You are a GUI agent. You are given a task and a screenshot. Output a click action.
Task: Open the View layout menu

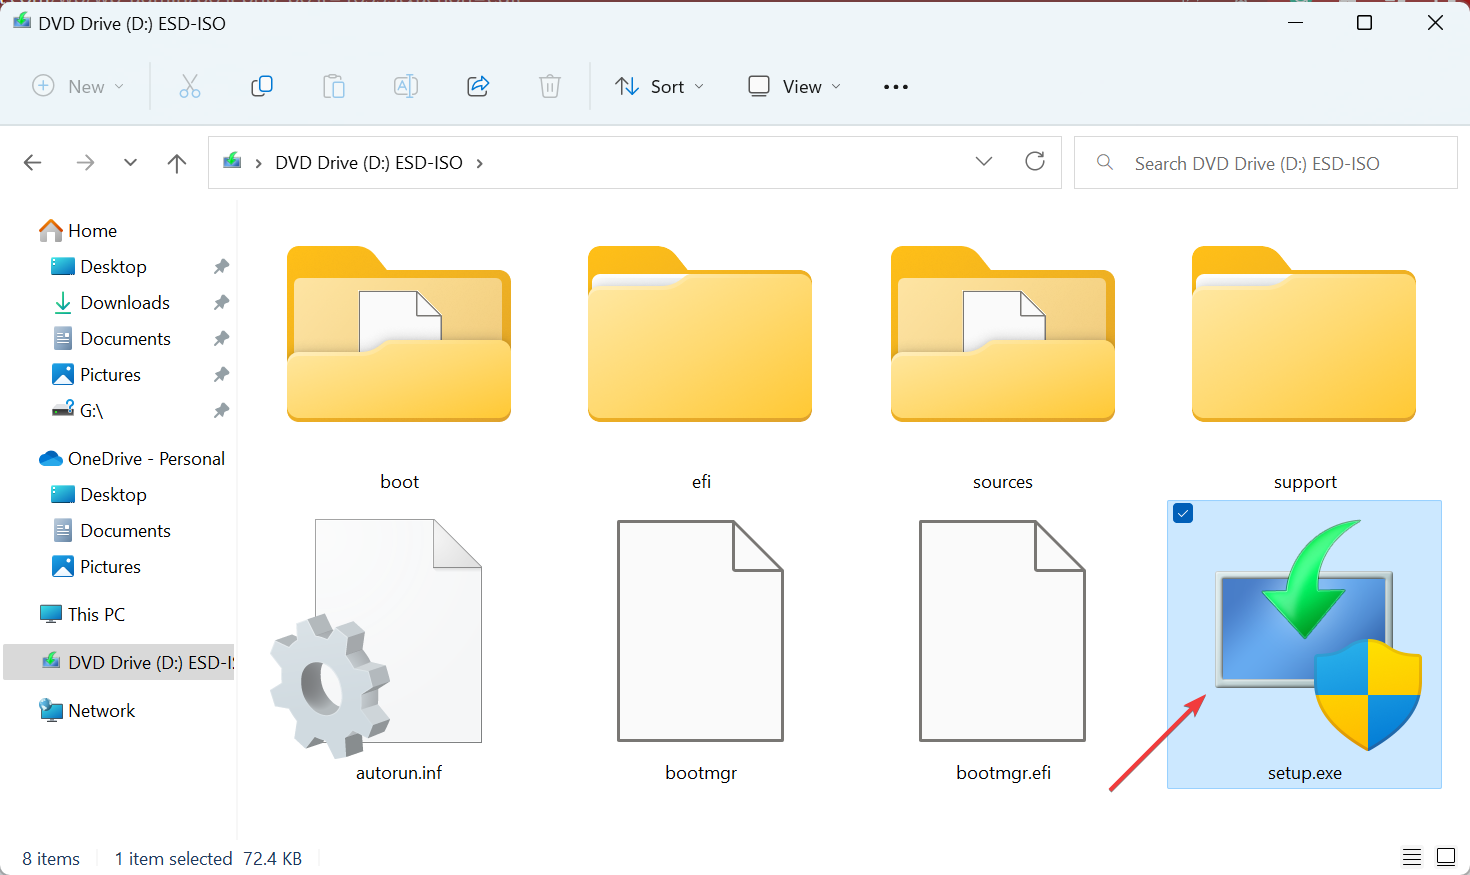(795, 87)
